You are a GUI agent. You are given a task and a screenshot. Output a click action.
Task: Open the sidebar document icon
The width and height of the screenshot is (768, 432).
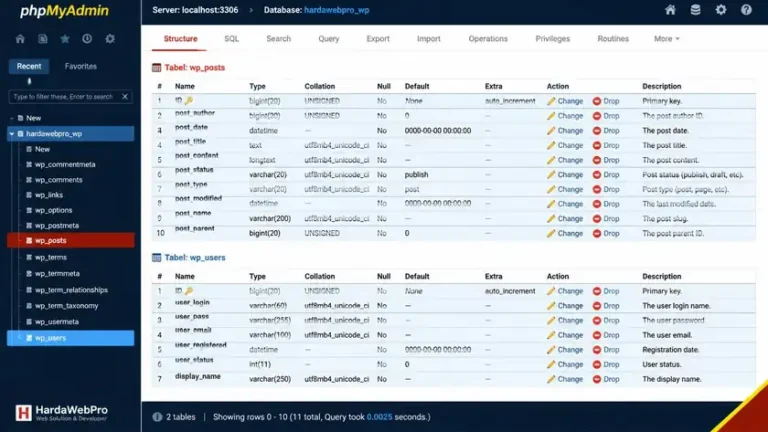click(x=43, y=39)
